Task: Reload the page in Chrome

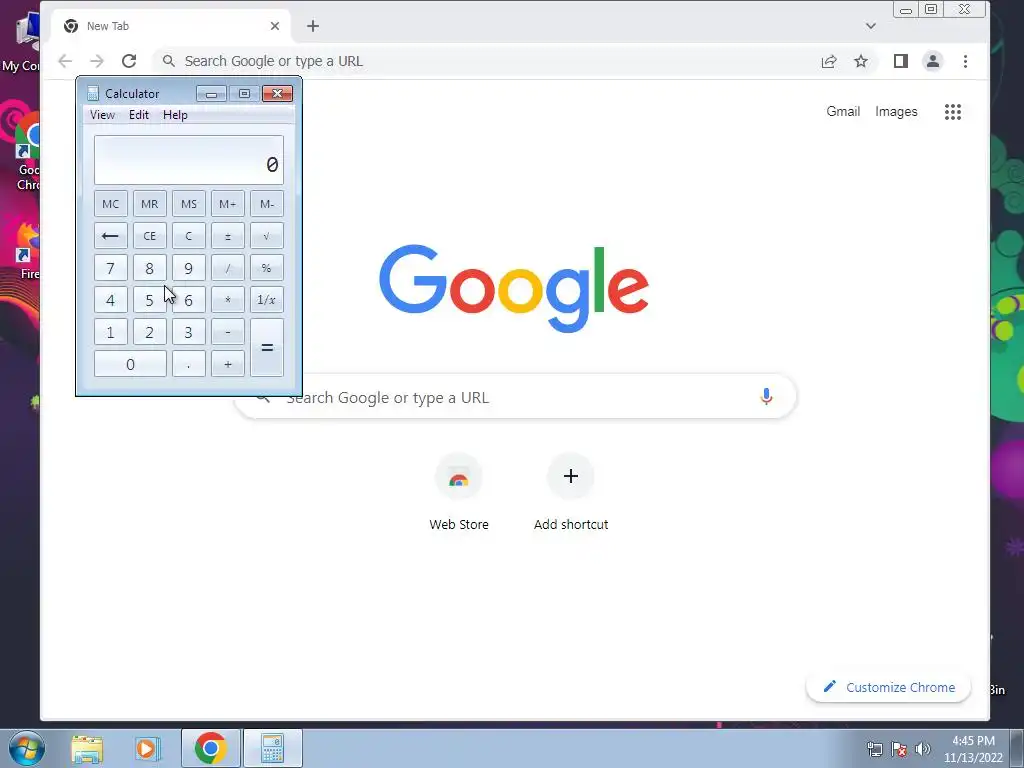Action: pyautogui.click(x=129, y=61)
